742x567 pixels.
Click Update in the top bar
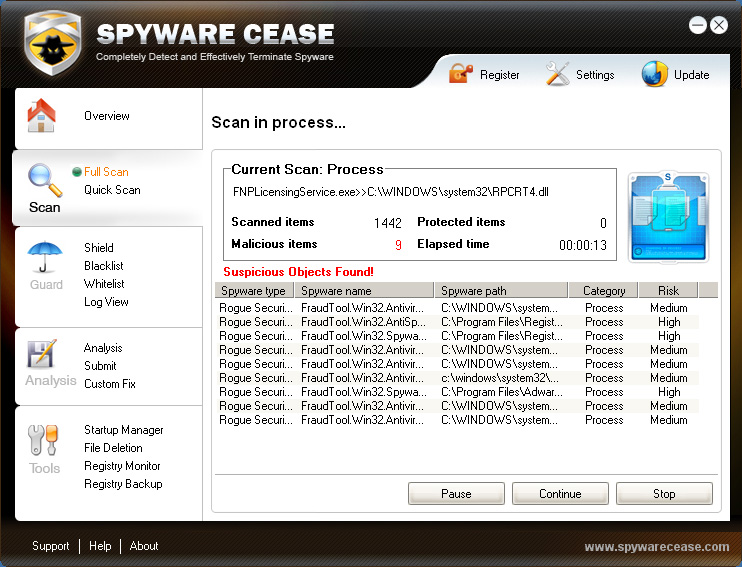pyautogui.click(x=691, y=75)
